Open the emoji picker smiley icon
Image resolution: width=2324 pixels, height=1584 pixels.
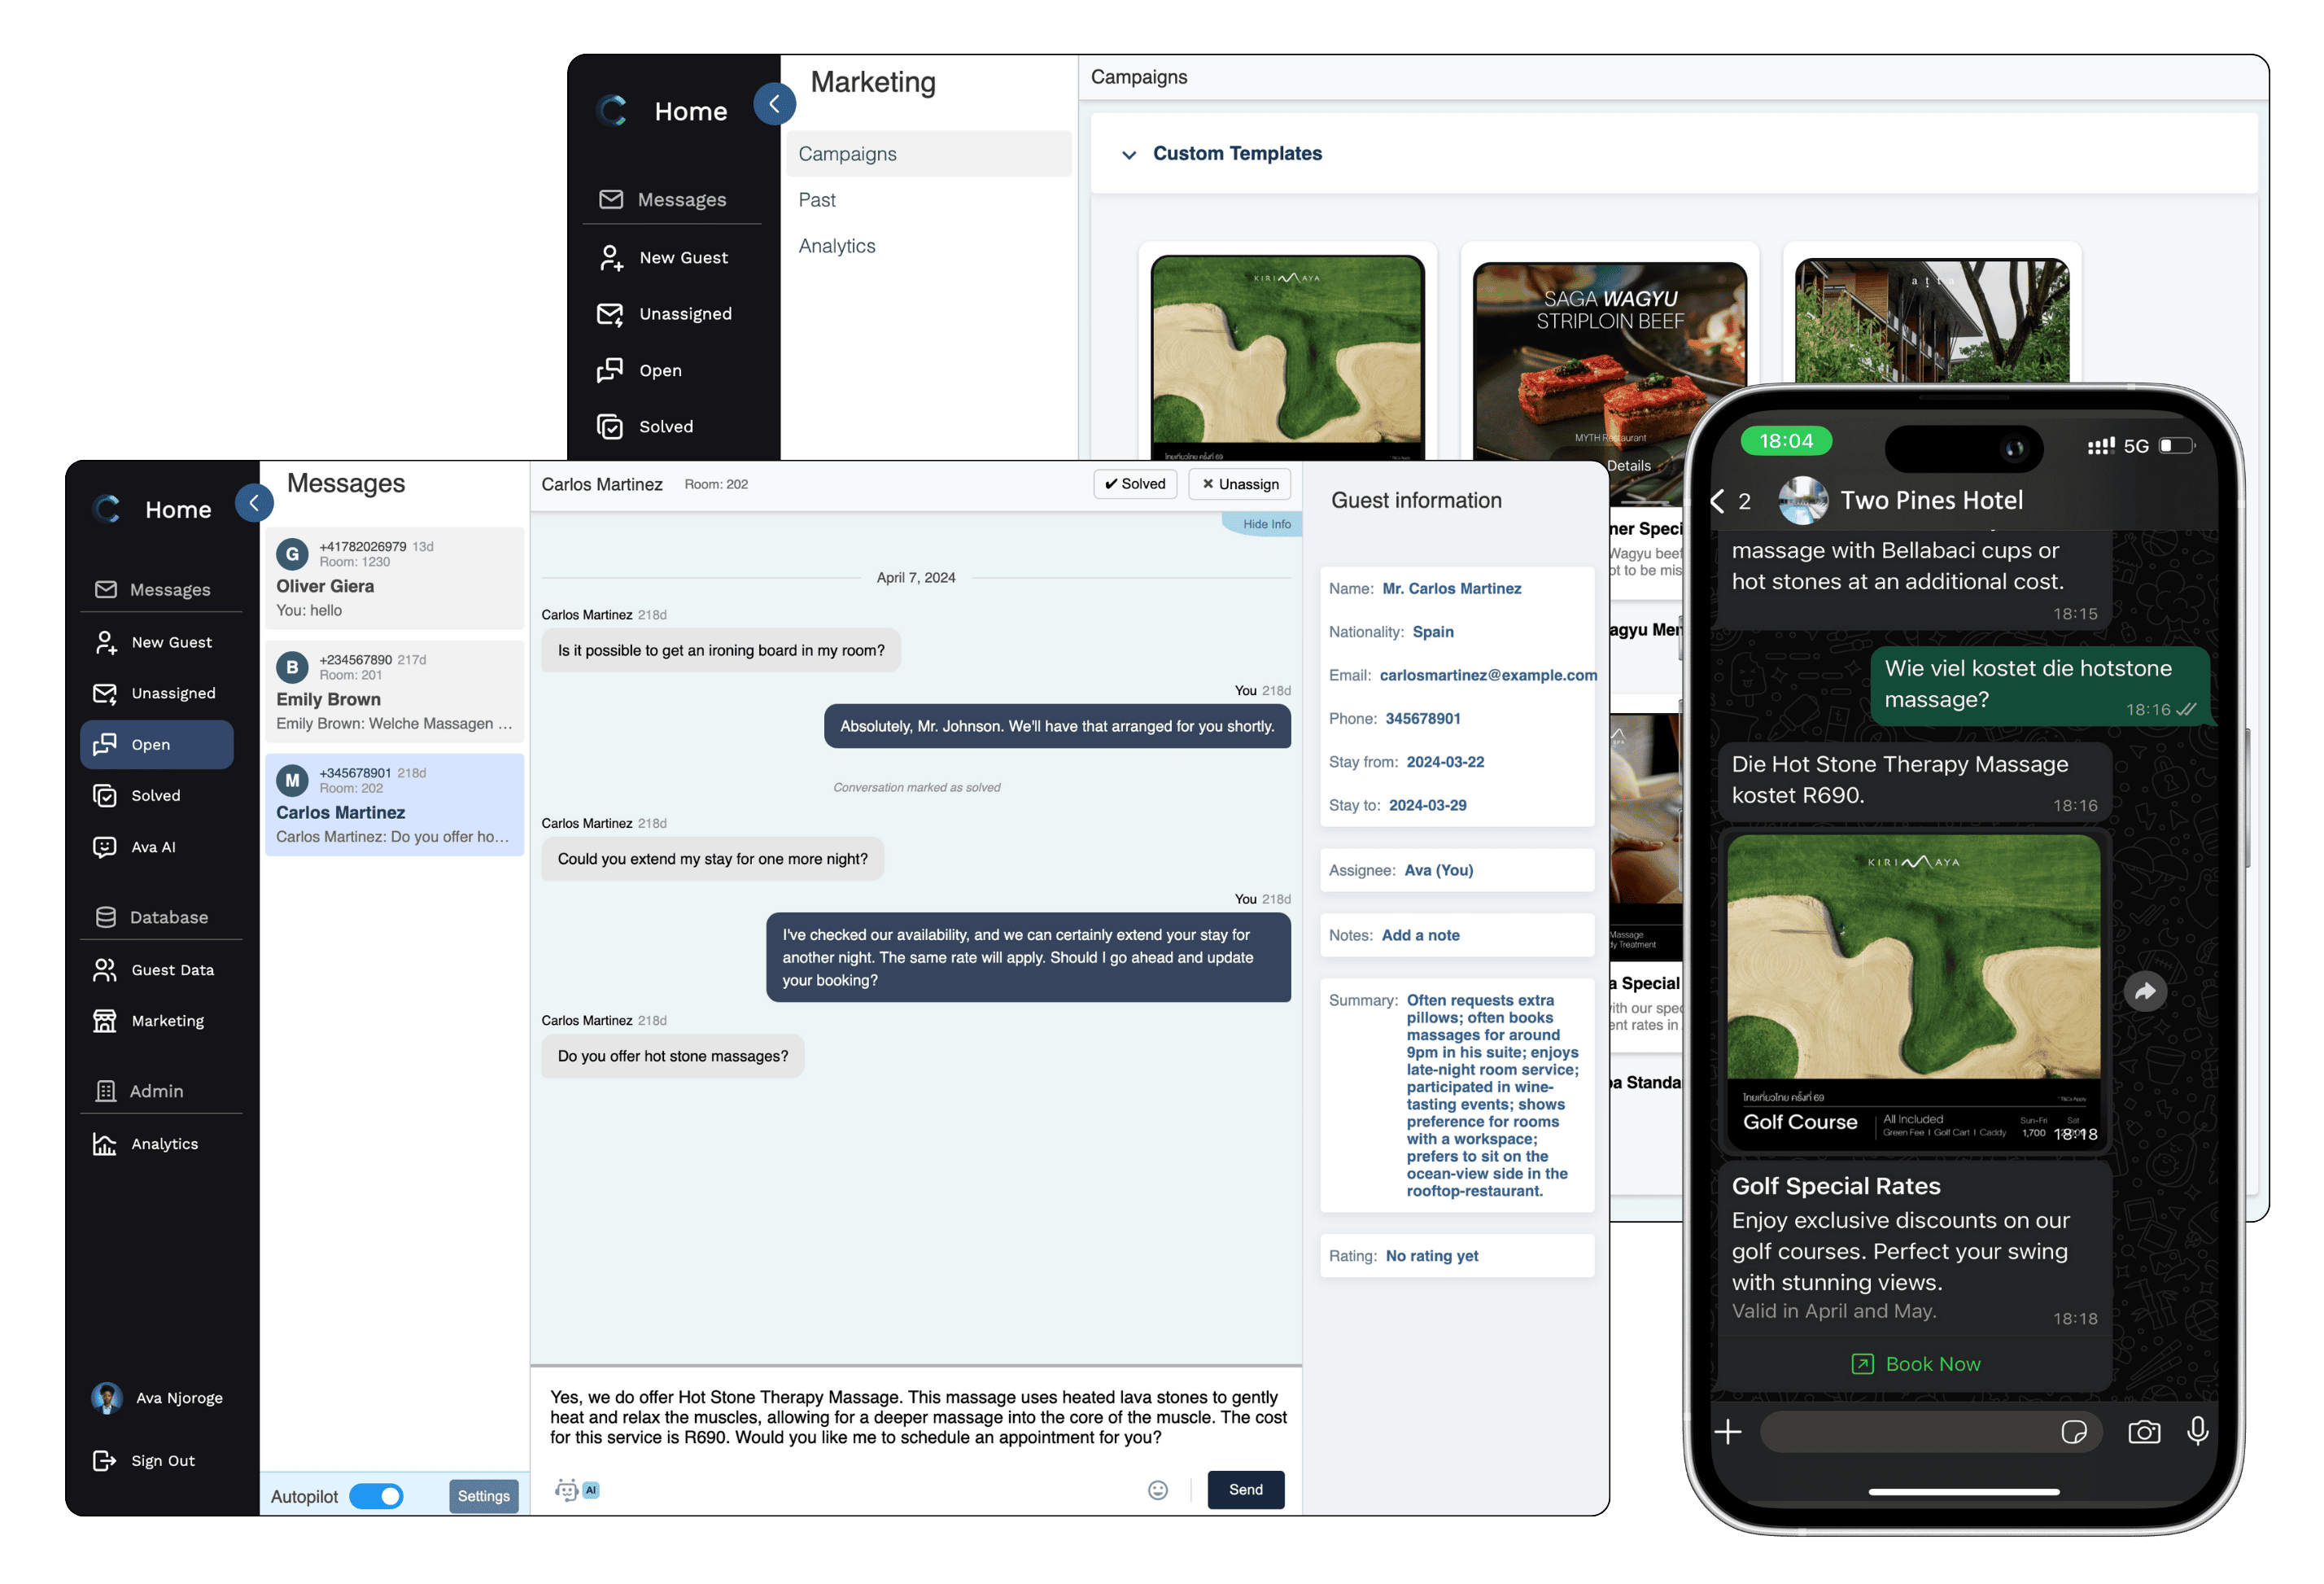pos(1158,1490)
